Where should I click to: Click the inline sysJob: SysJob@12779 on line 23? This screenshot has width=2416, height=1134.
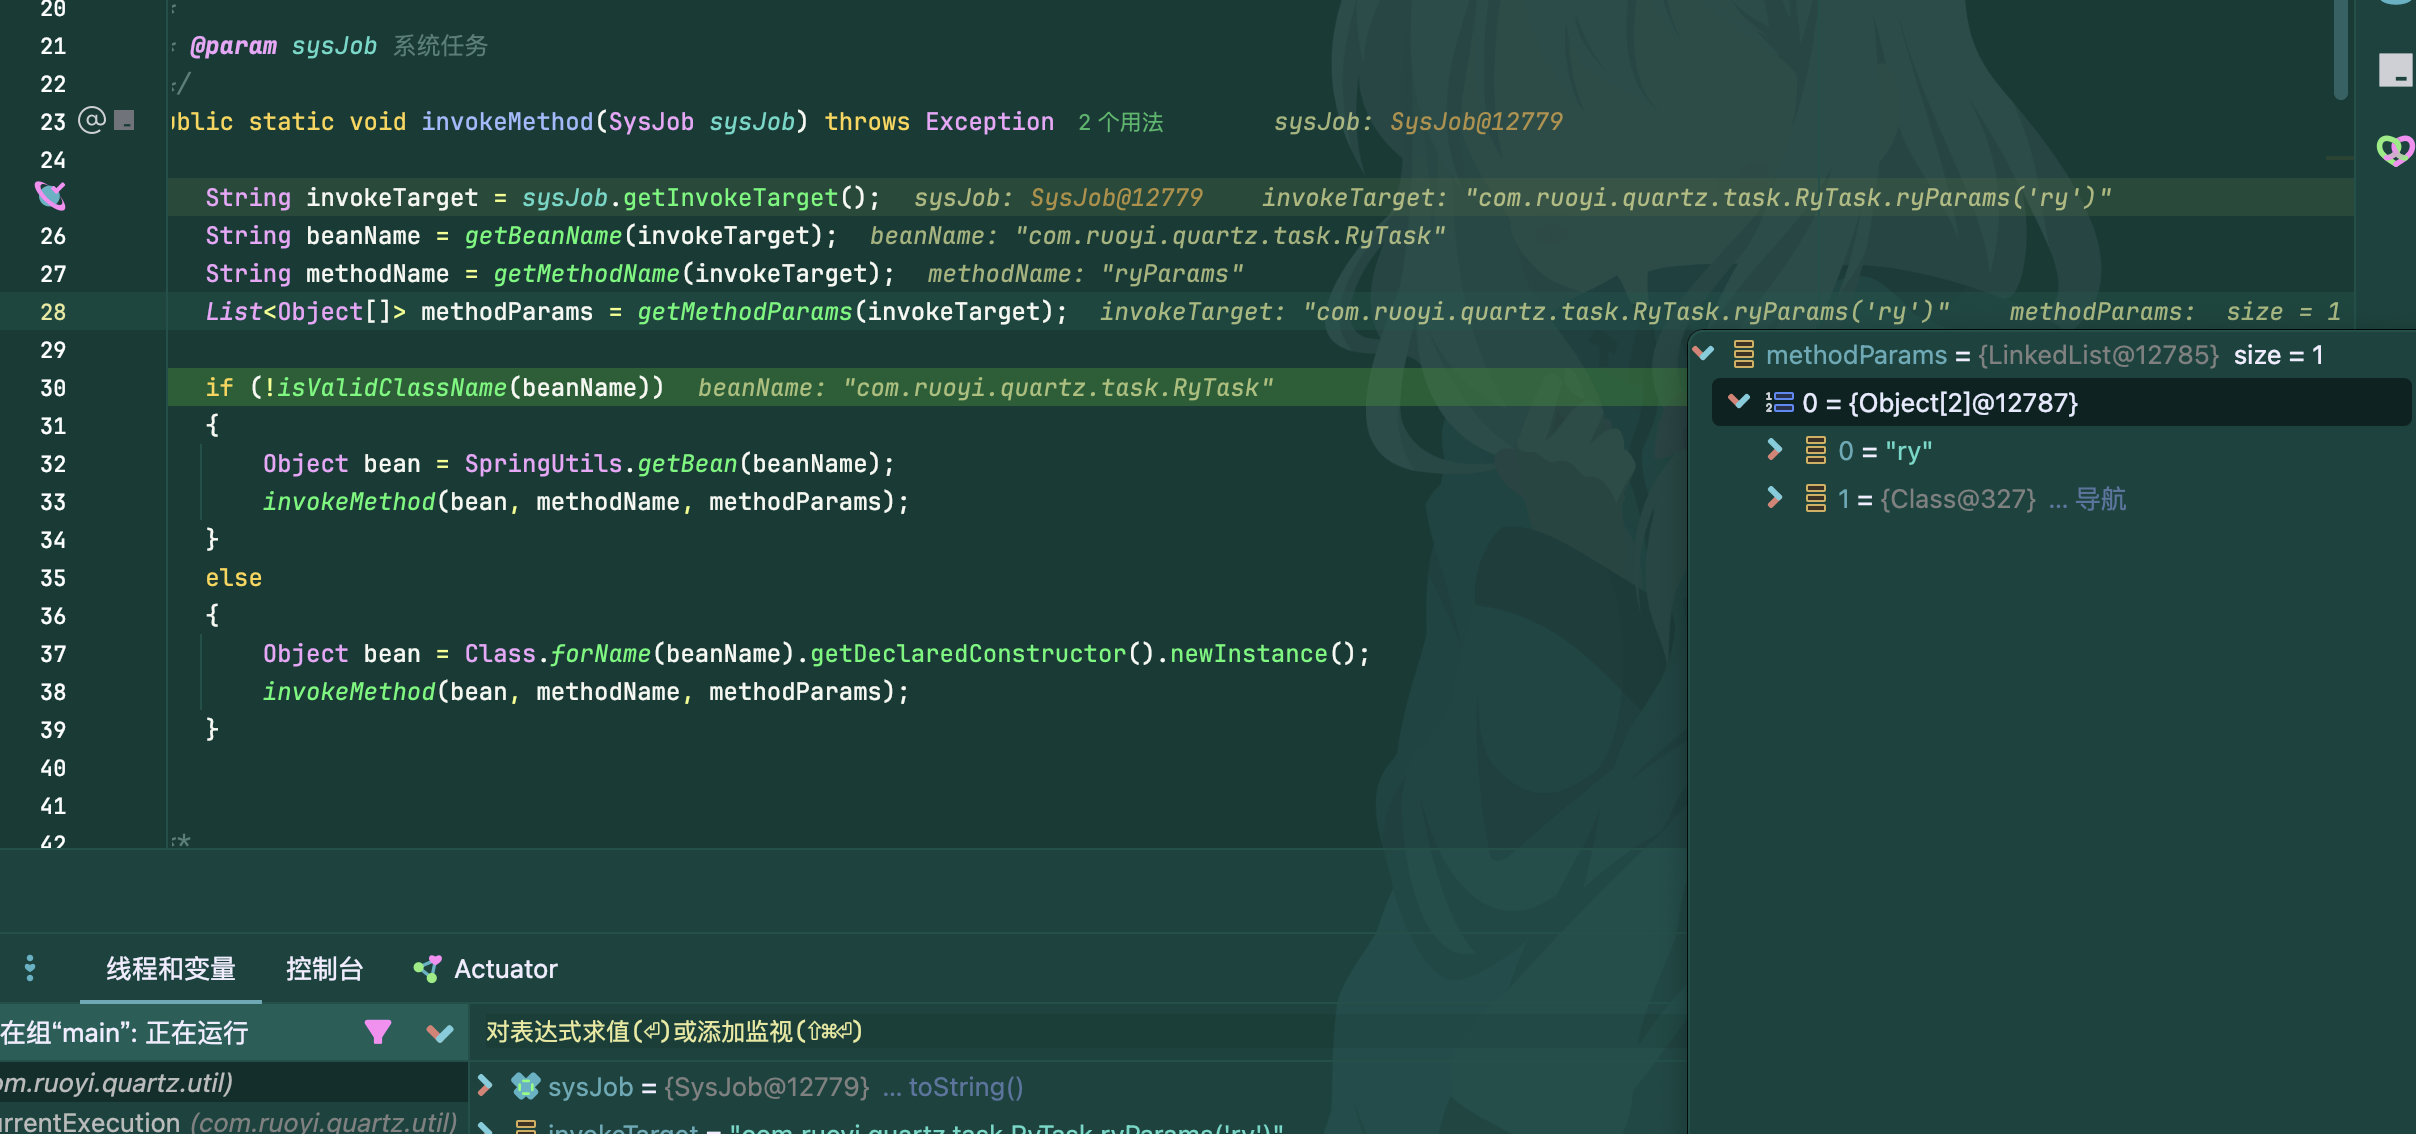[1417, 122]
